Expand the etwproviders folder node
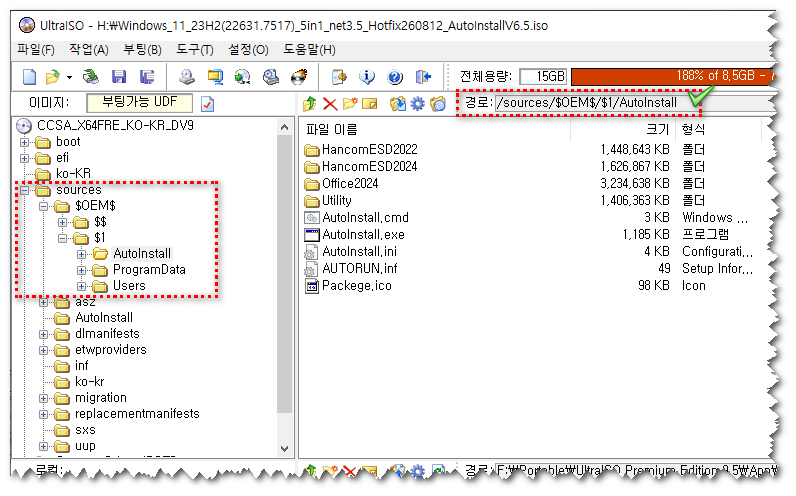 click(x=43, y=350)
